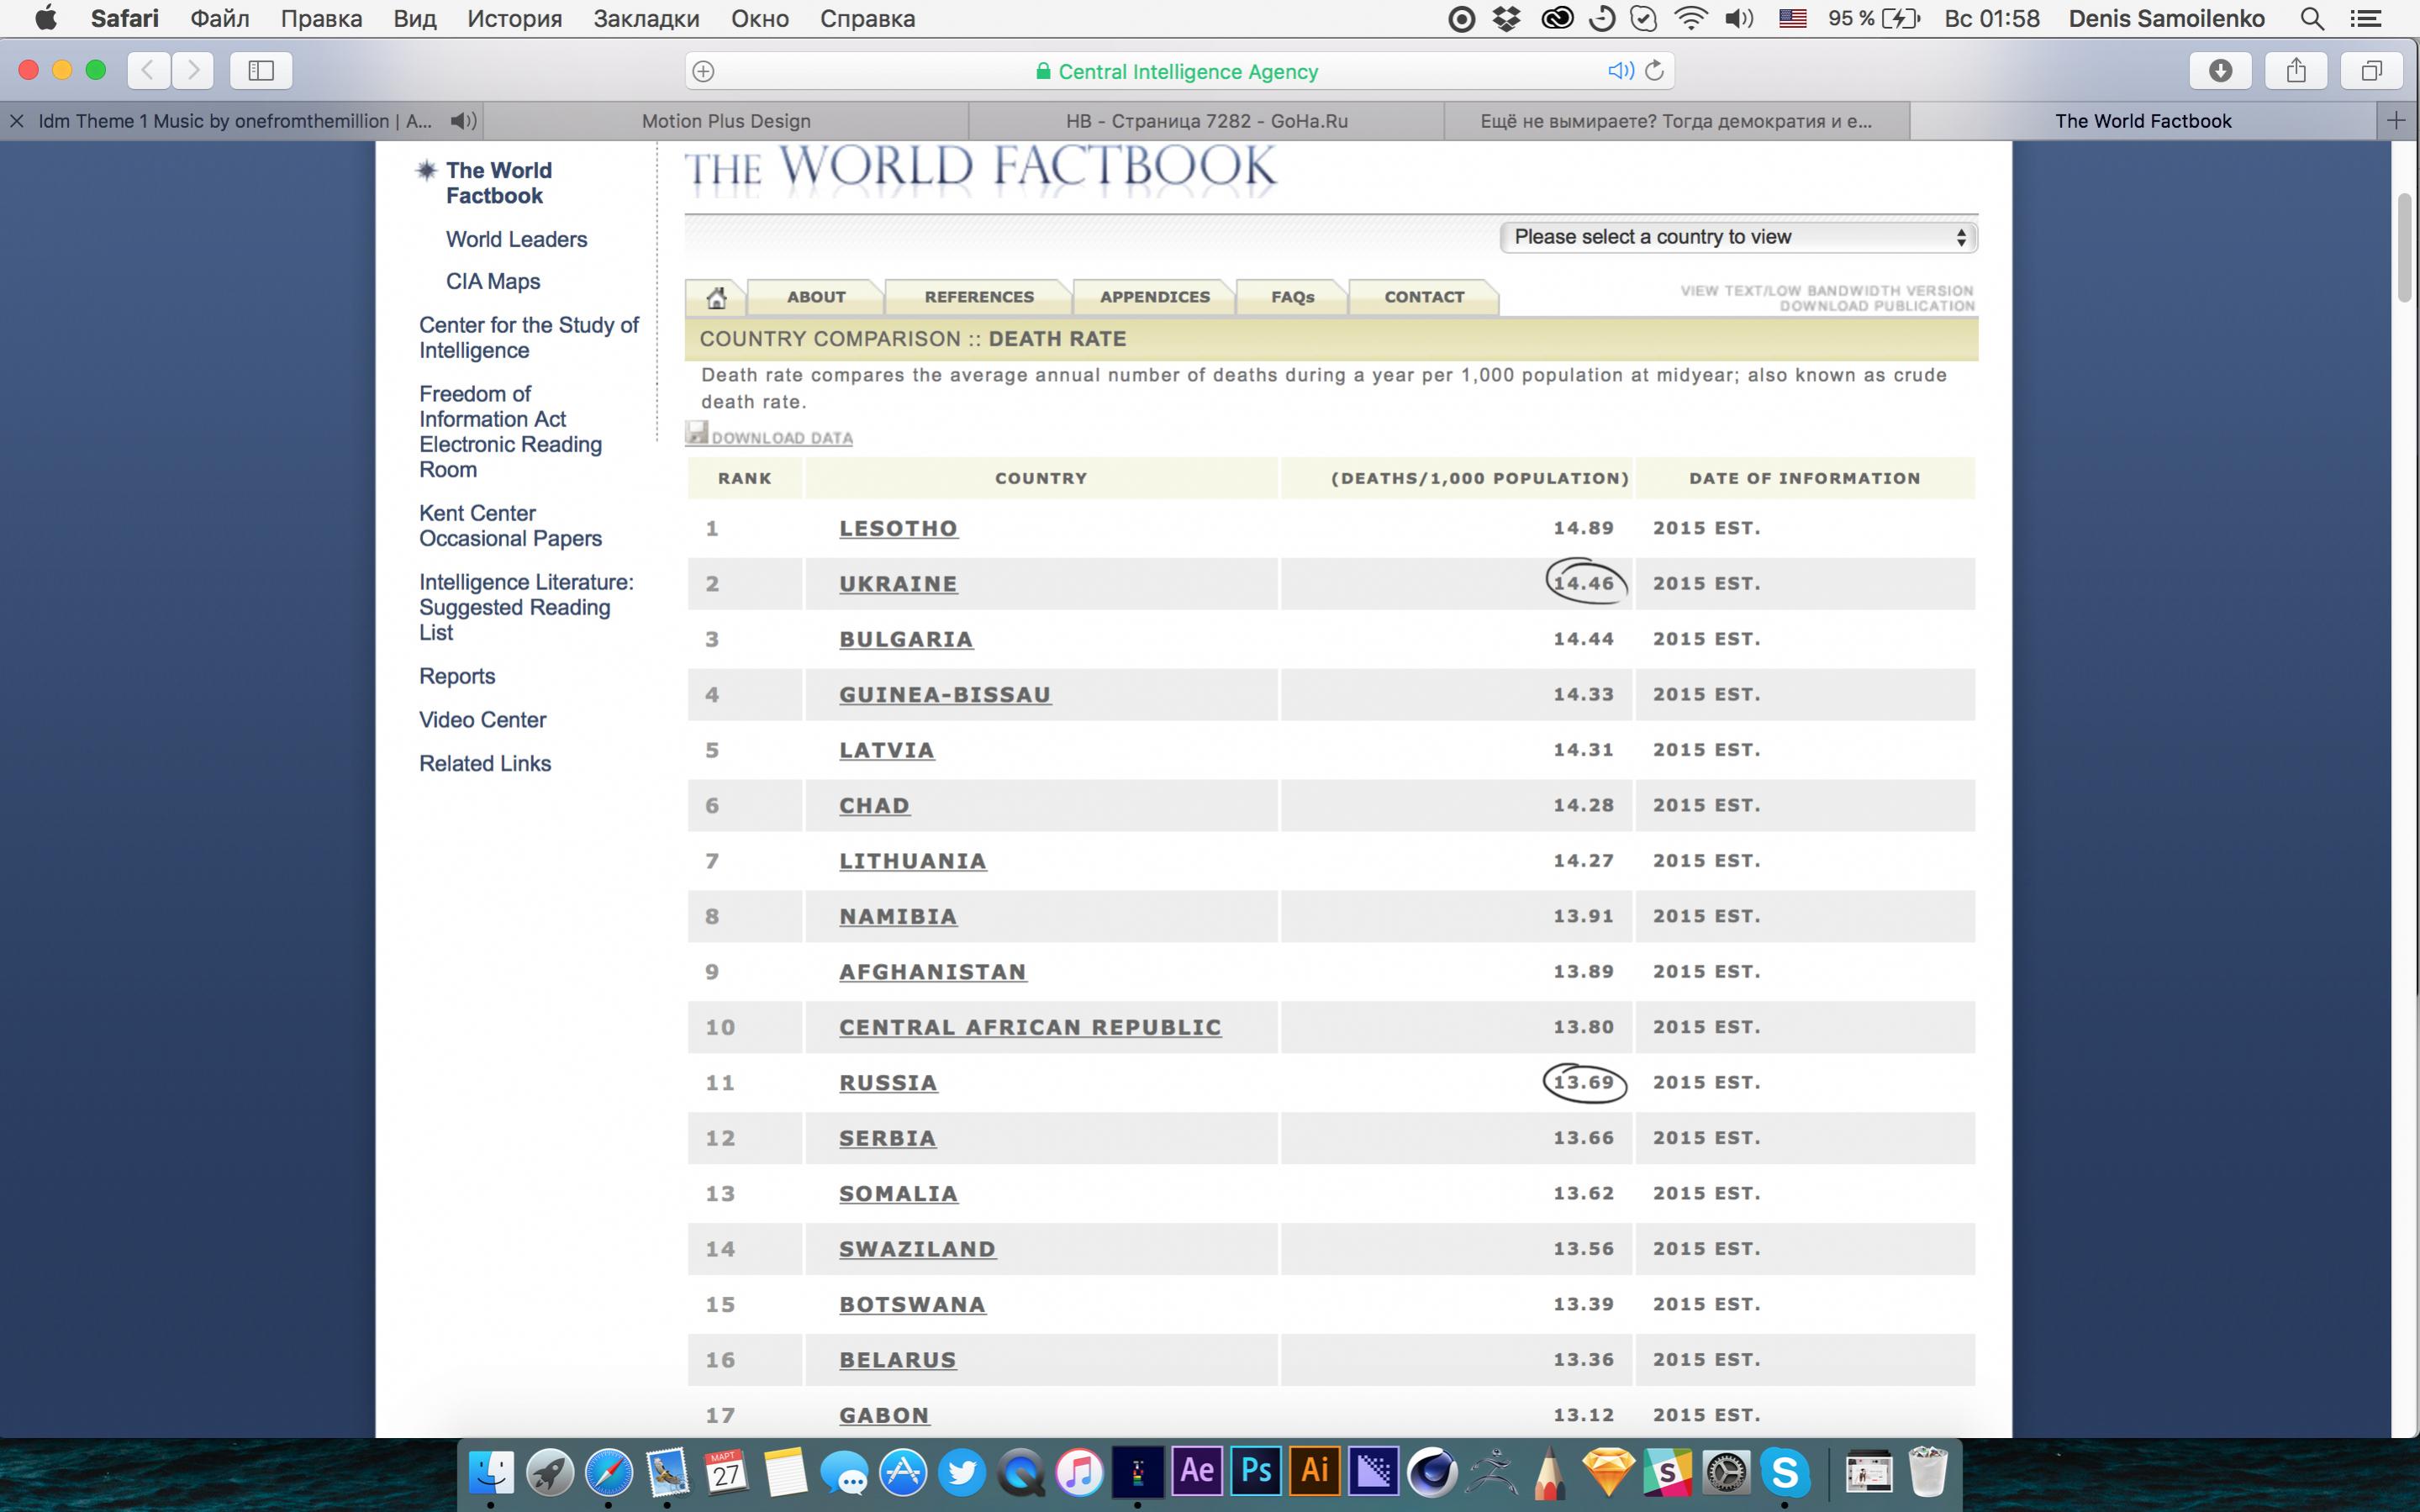Open the keyboard input language flag menu
Viewport: 2420px width, 1512px height.
(1792, 19)
